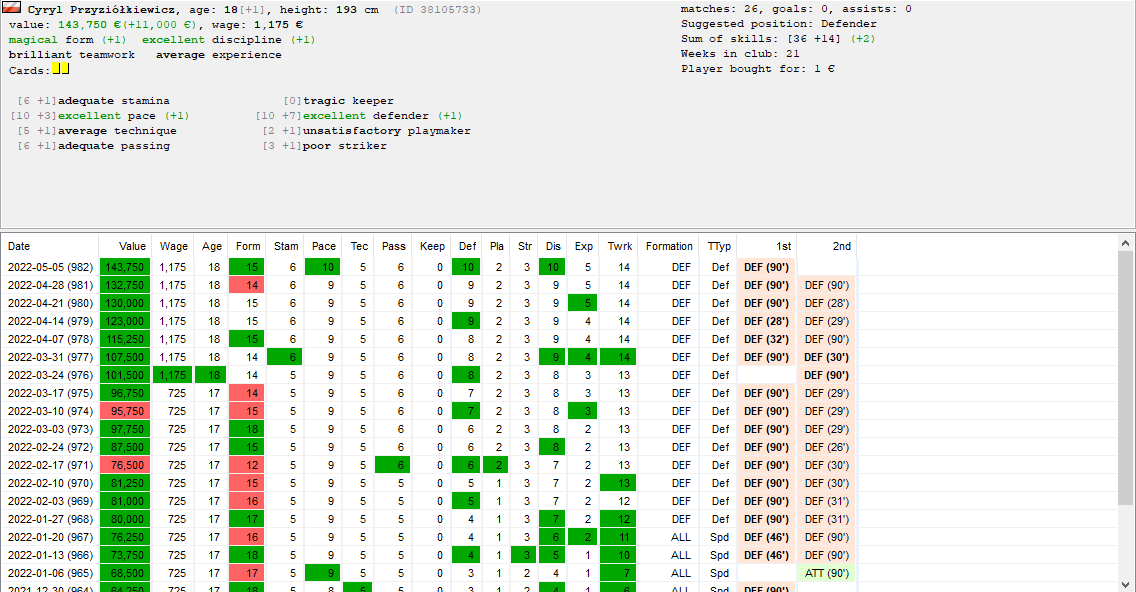Click the 'Suggested position: Defender' line
Viewport: 1136px width, 592px height.
[x=778, y=24]
